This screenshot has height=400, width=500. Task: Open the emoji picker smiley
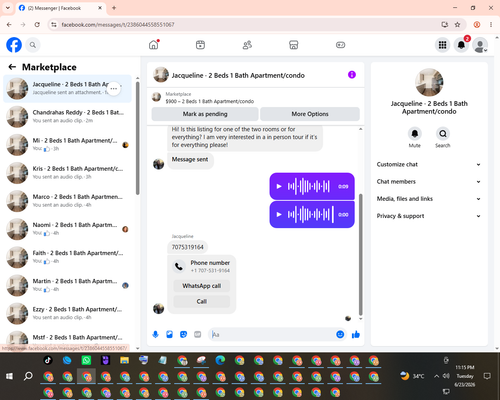(x=340, y=334)
